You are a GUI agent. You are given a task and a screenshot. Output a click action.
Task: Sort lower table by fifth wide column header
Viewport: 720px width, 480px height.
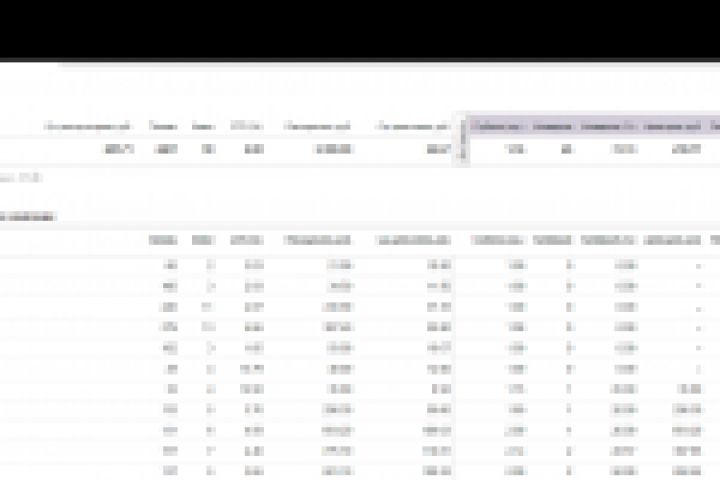pos(412,240)
